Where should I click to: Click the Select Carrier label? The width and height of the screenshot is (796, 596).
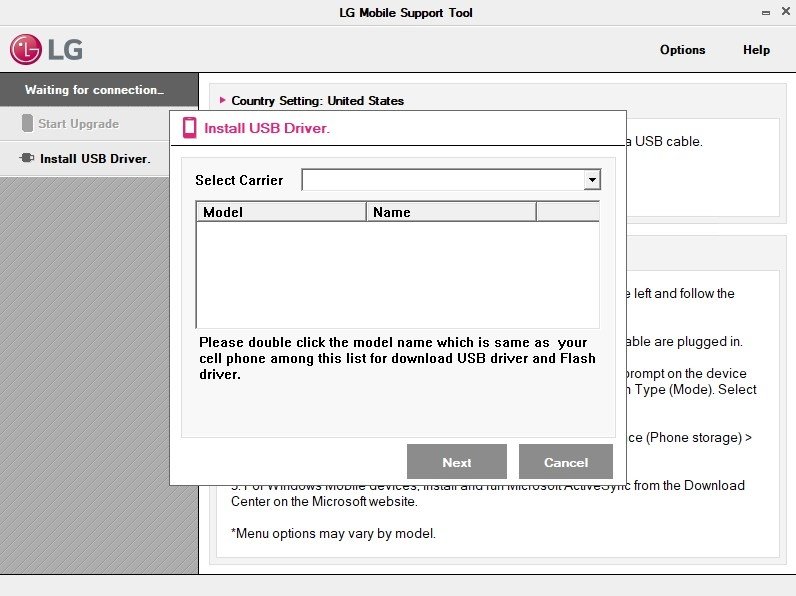point(239,180)
